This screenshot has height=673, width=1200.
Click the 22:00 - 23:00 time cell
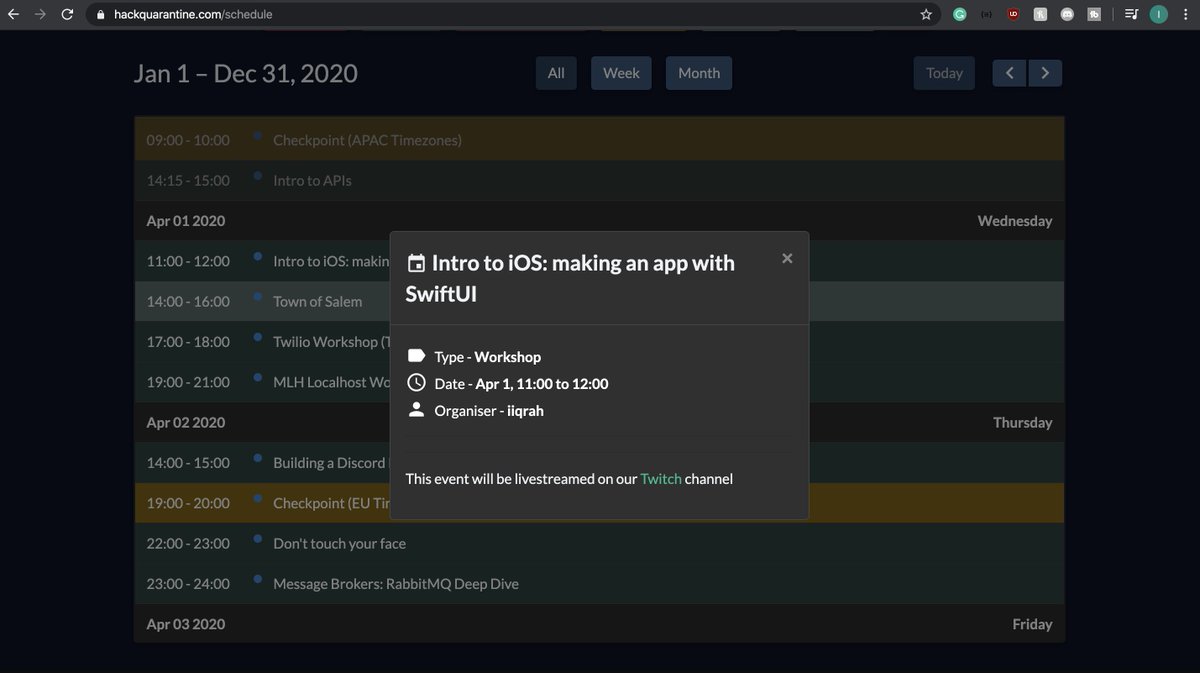pos(188,544)
